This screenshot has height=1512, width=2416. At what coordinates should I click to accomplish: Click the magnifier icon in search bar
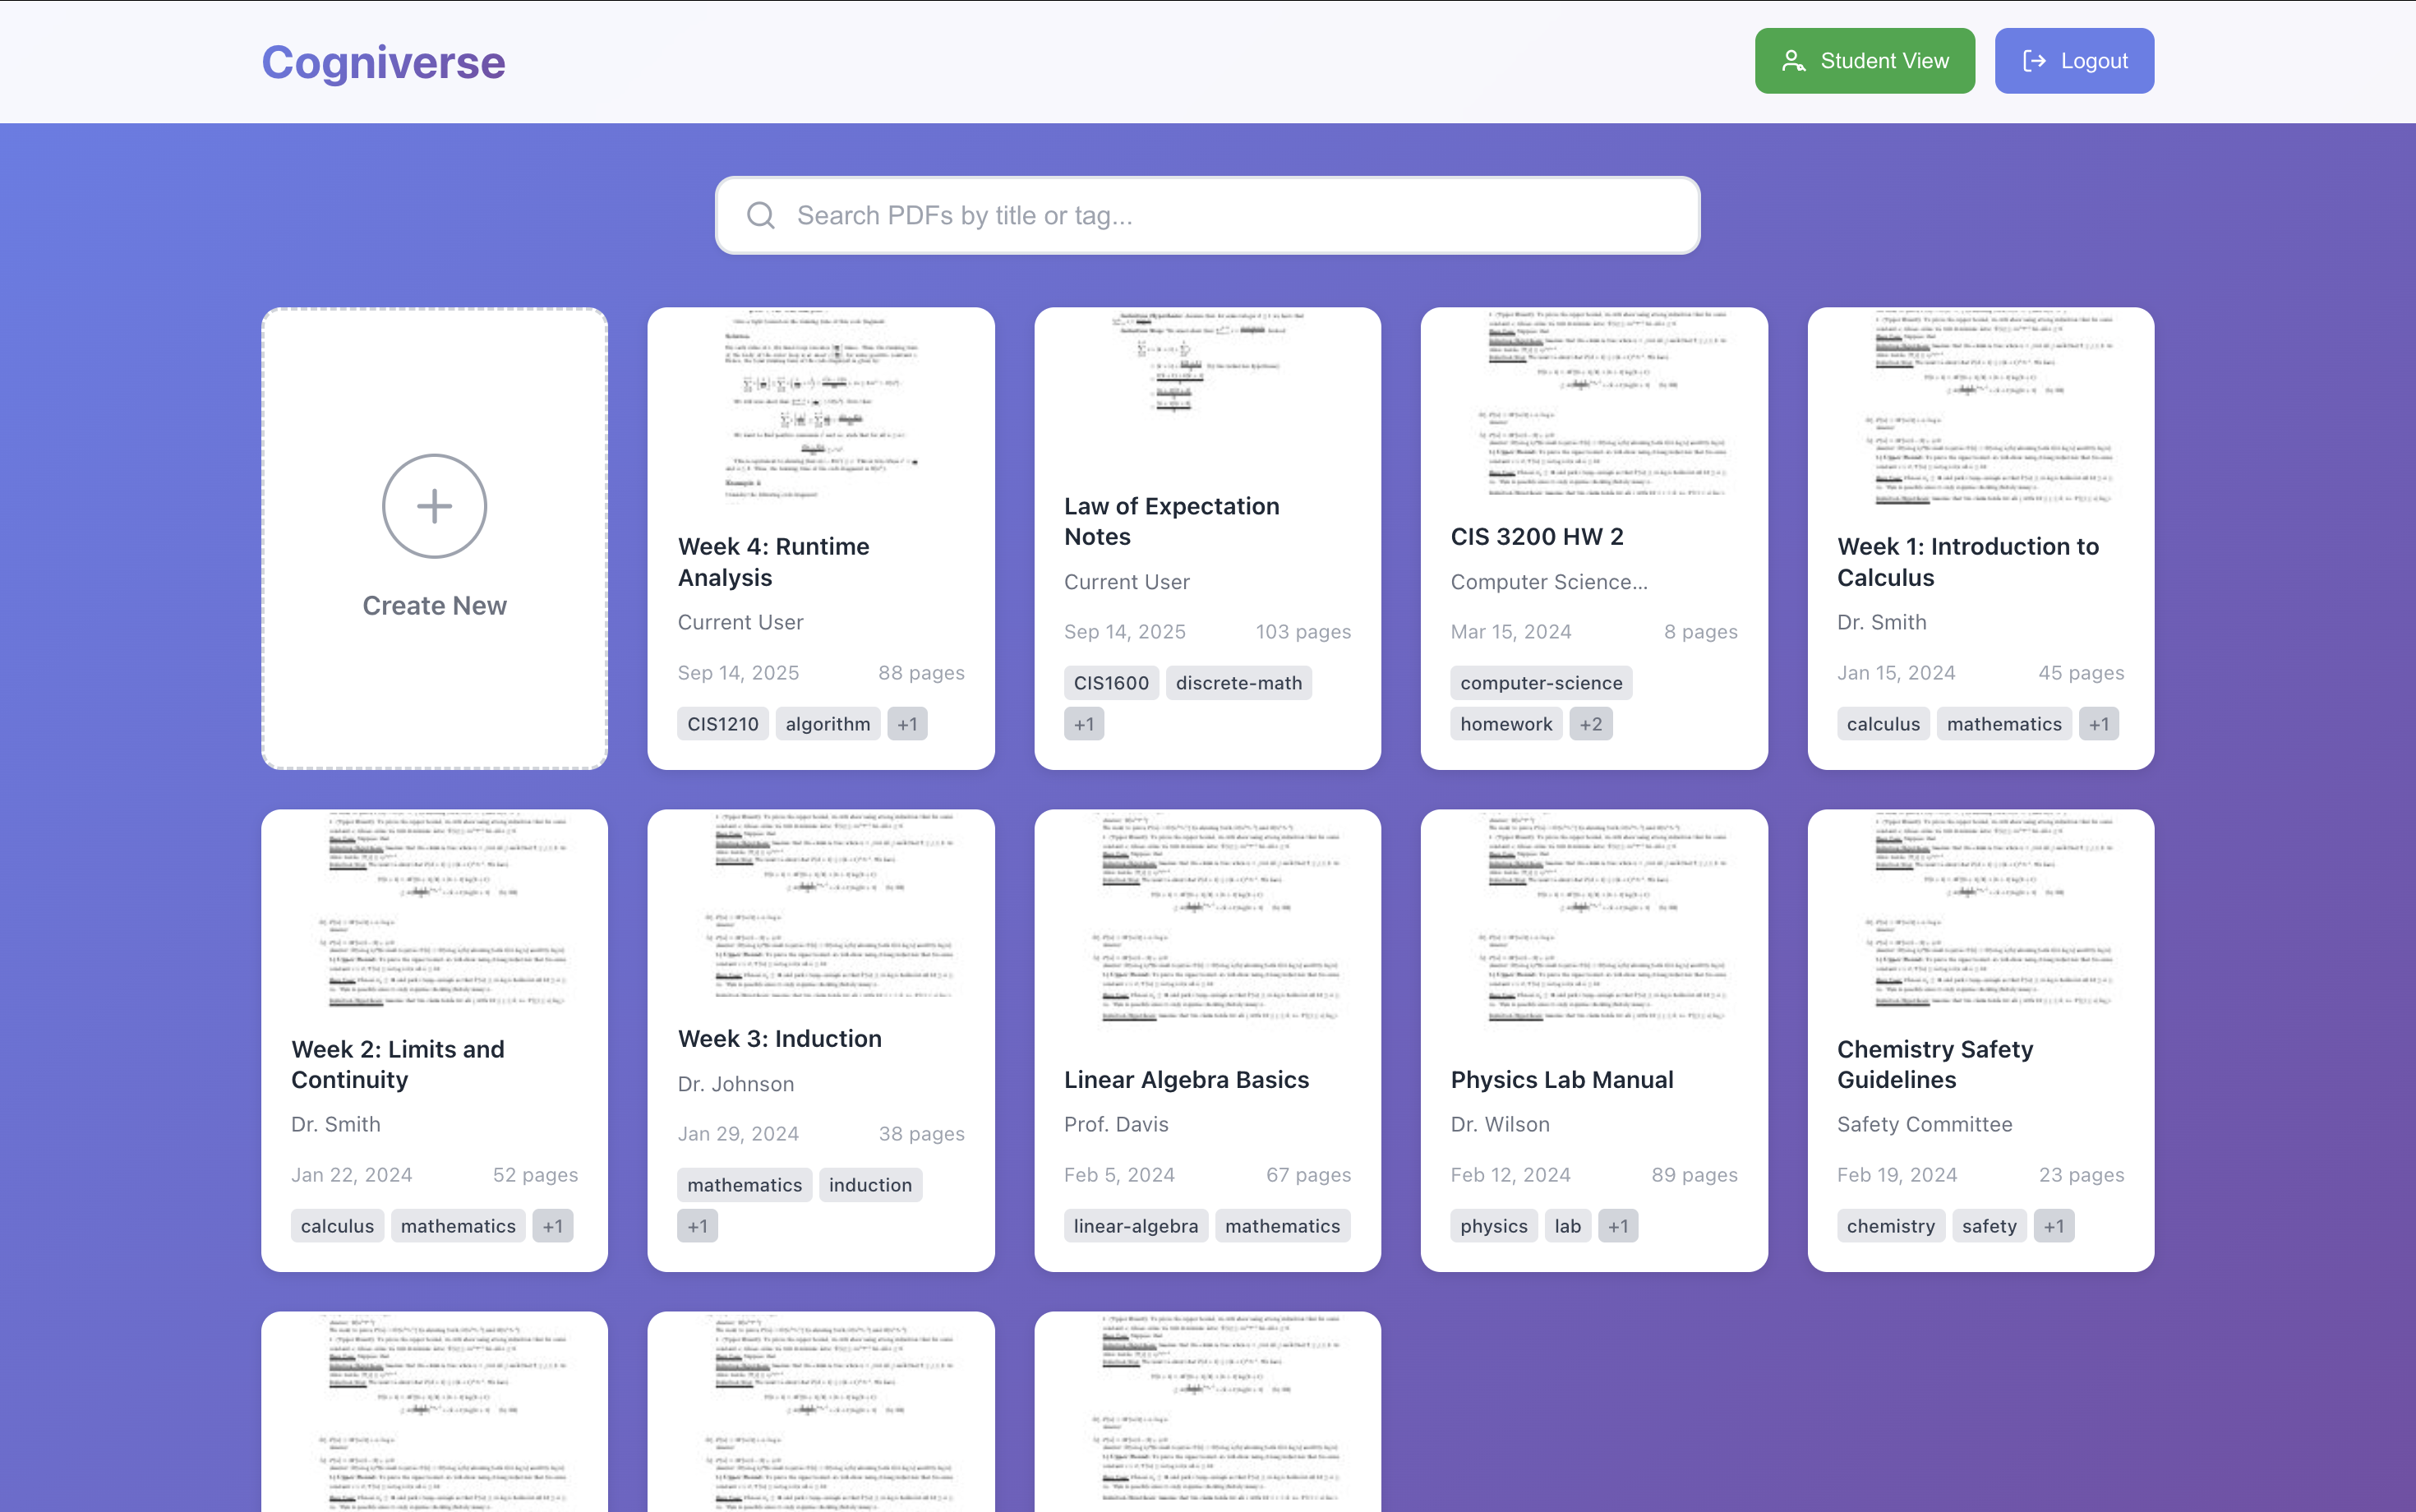coord(761,215)
